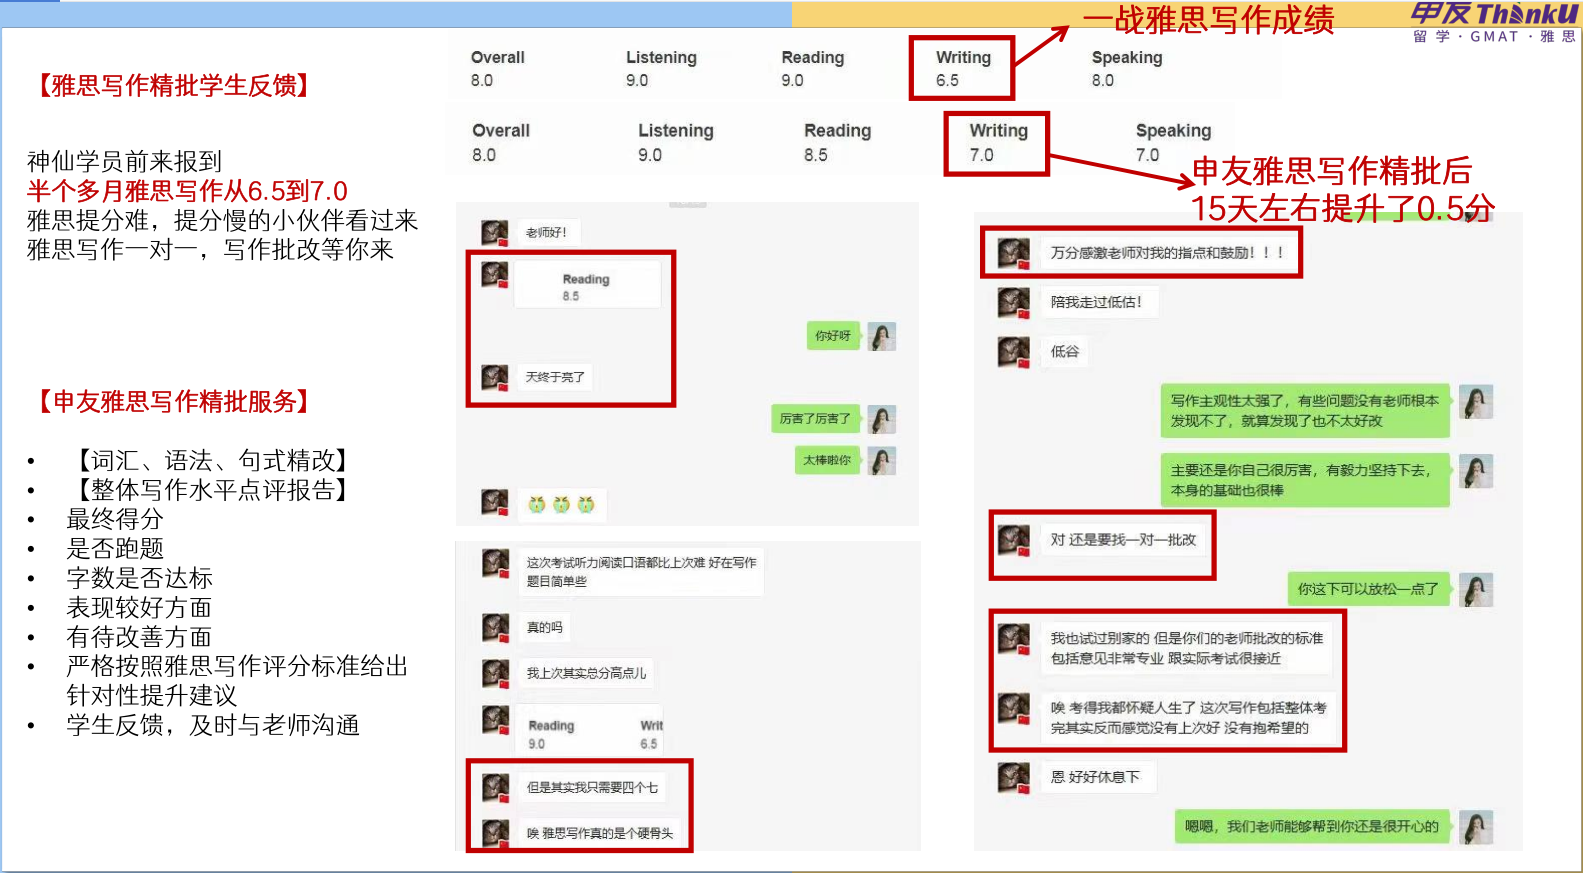Click the student avatar beside "我也试过别家的" message
1583x873 pixels.
(1014, 639)
